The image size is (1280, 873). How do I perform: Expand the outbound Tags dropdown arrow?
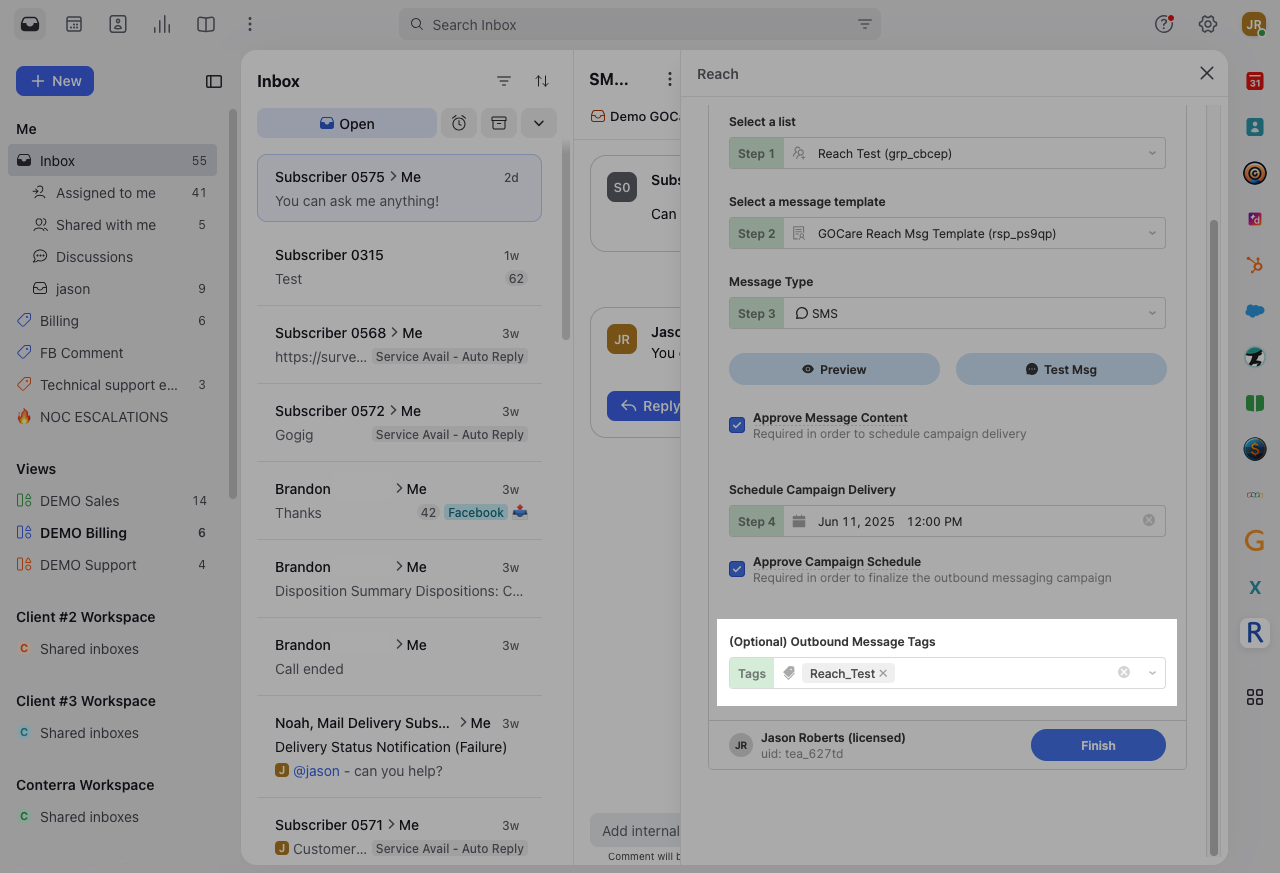coord(1152,673)
